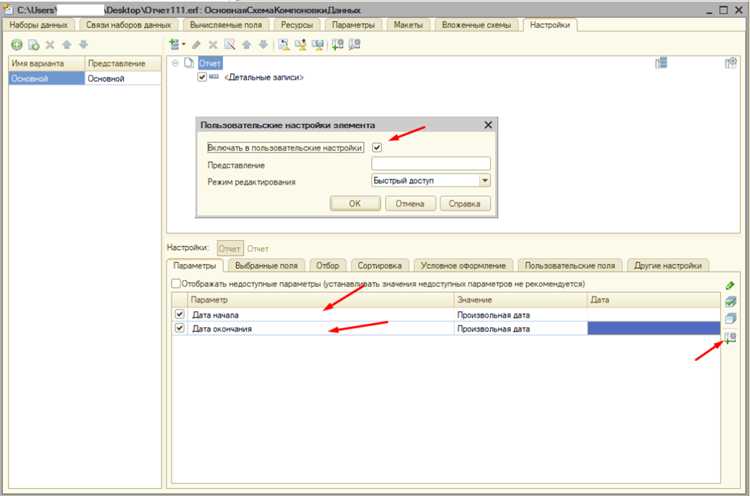The height and width of the screenshot is (496, 750).
Task: Move the variant down in the list
Action: [x=83, y=44]
